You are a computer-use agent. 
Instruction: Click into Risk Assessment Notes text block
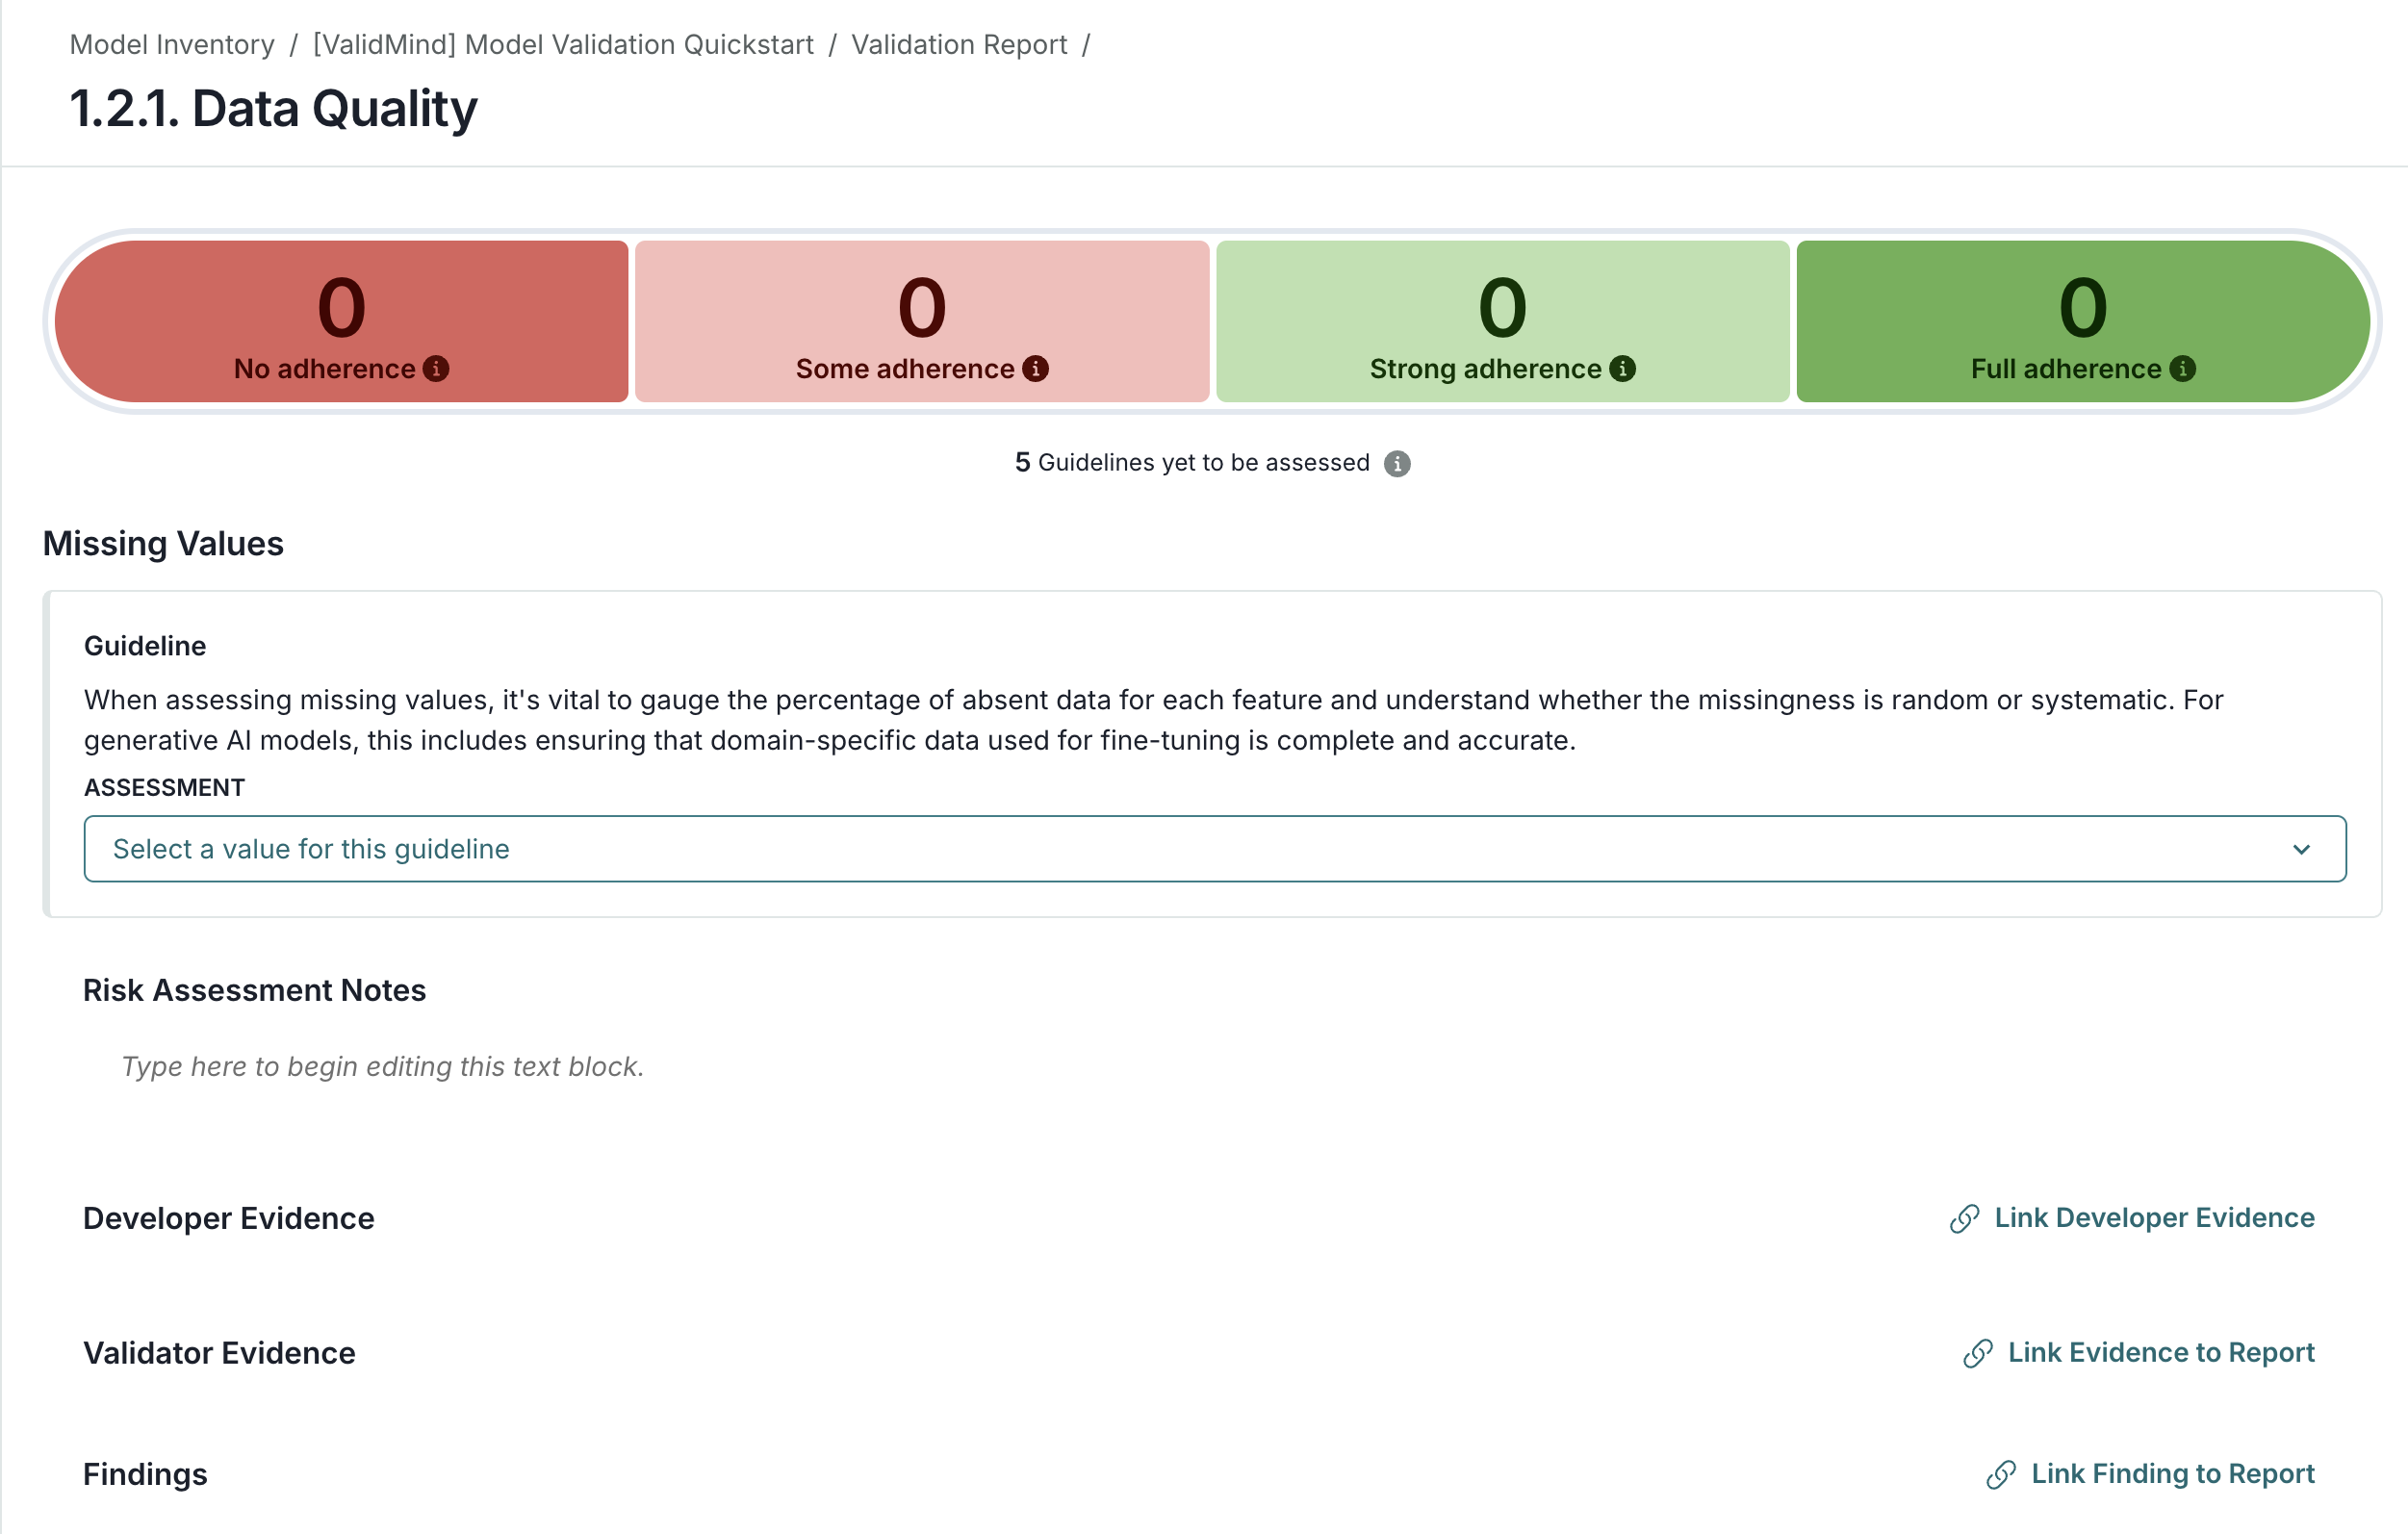pyautogui.click(x=382, y=1067)
